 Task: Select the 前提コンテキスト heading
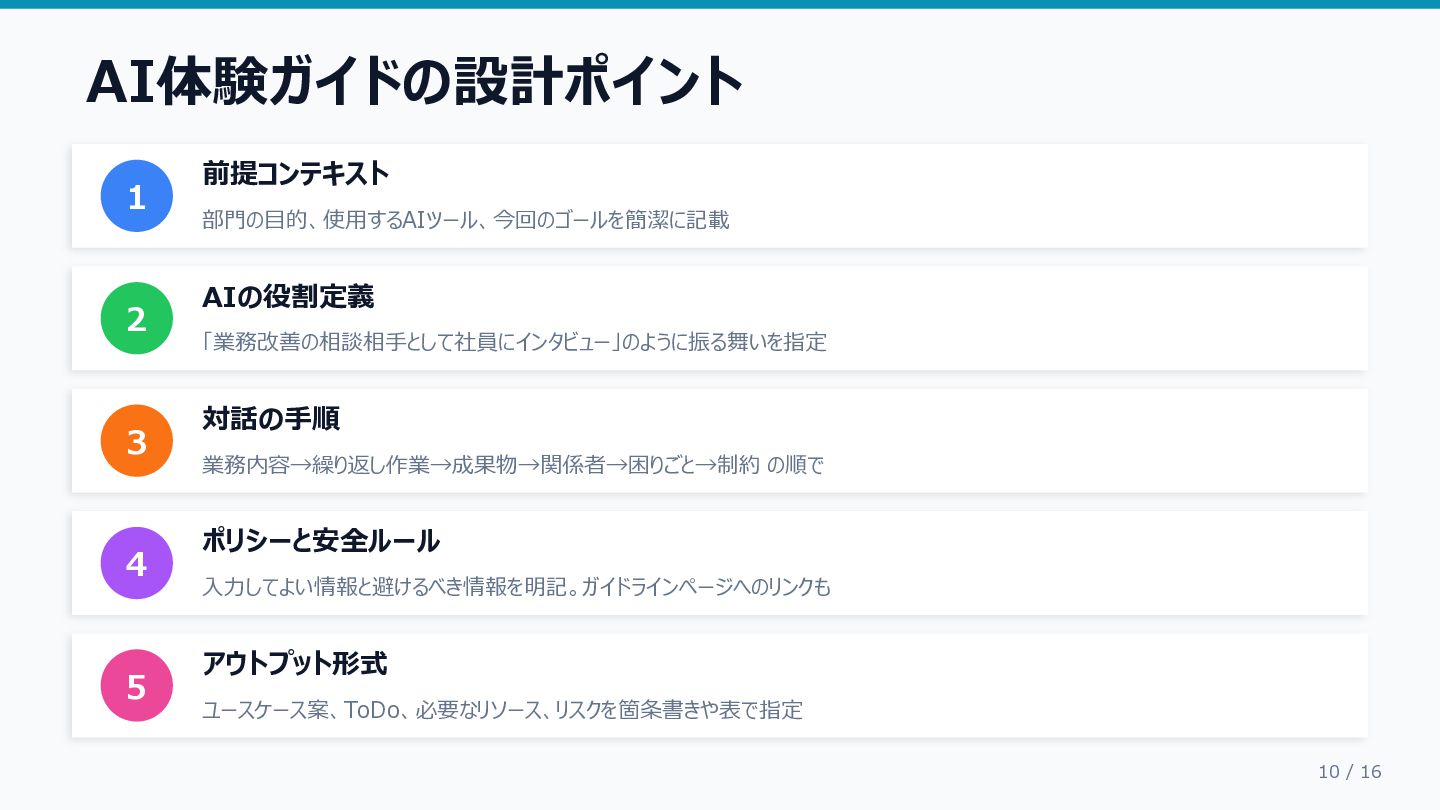(x=295, y=174)
